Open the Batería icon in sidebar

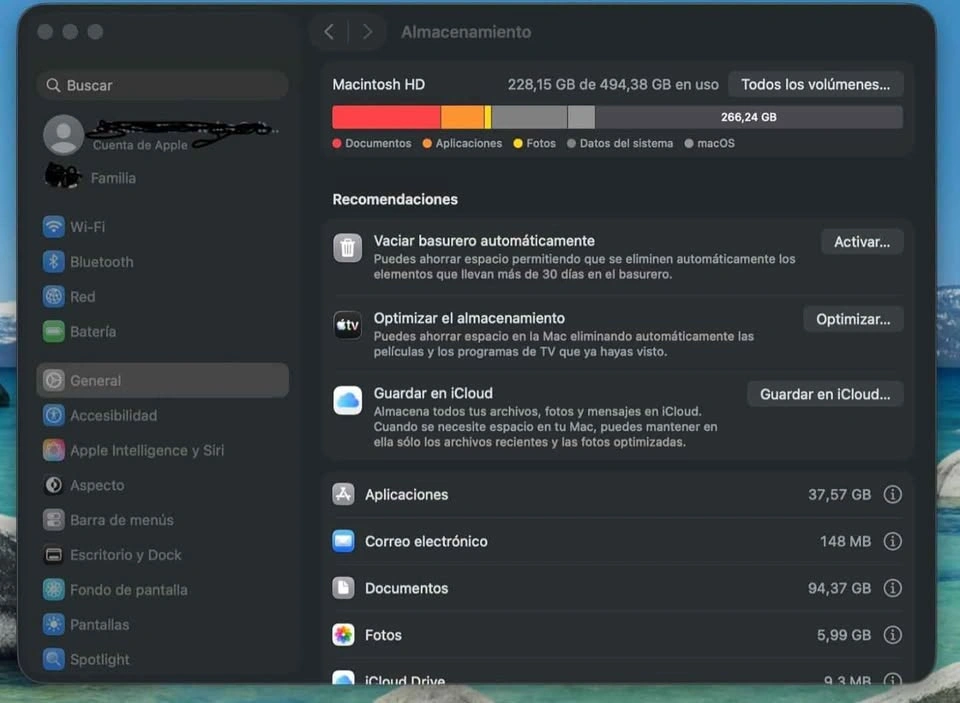(x=54, y=331)
